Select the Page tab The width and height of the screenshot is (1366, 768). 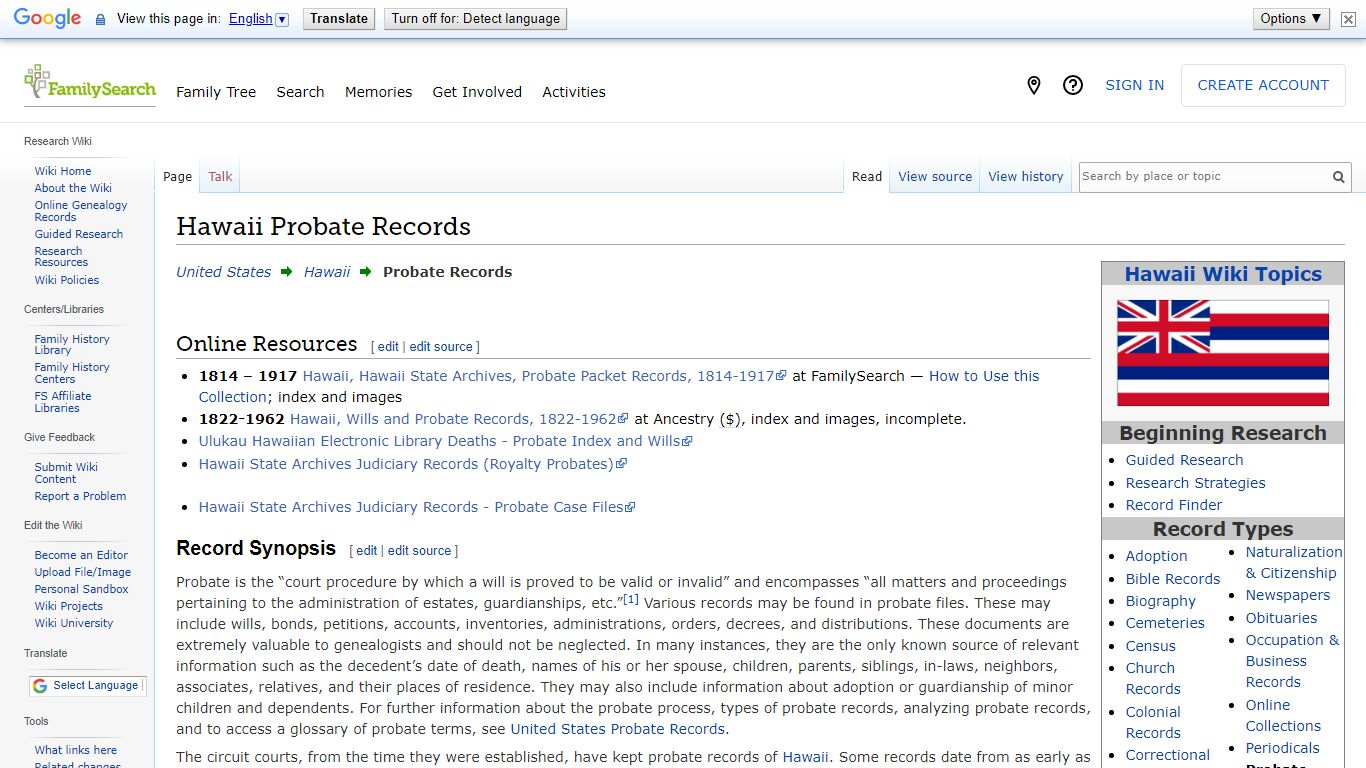(177, 176)
